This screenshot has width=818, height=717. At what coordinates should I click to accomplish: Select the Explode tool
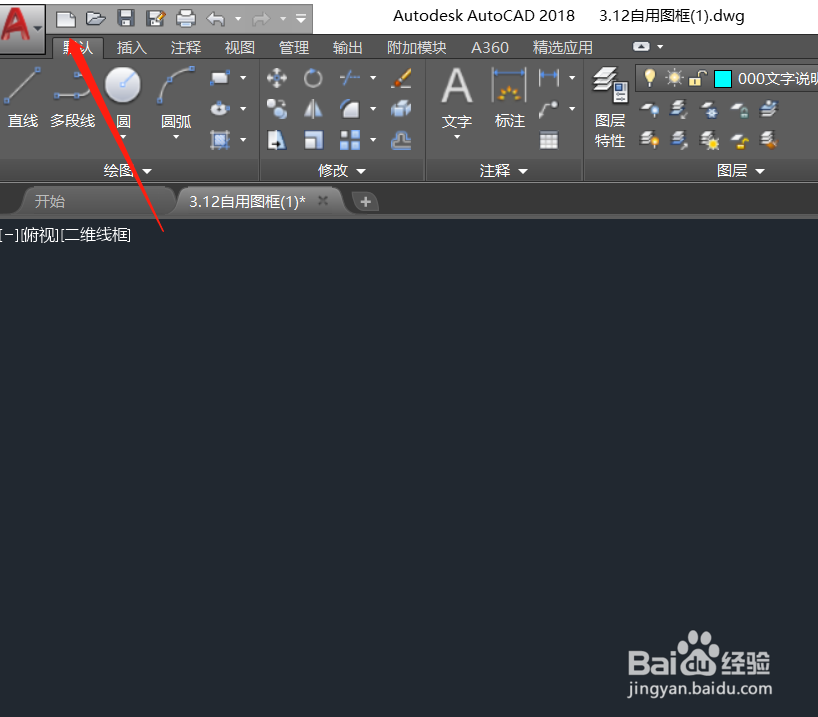click(x=401, y=109)
